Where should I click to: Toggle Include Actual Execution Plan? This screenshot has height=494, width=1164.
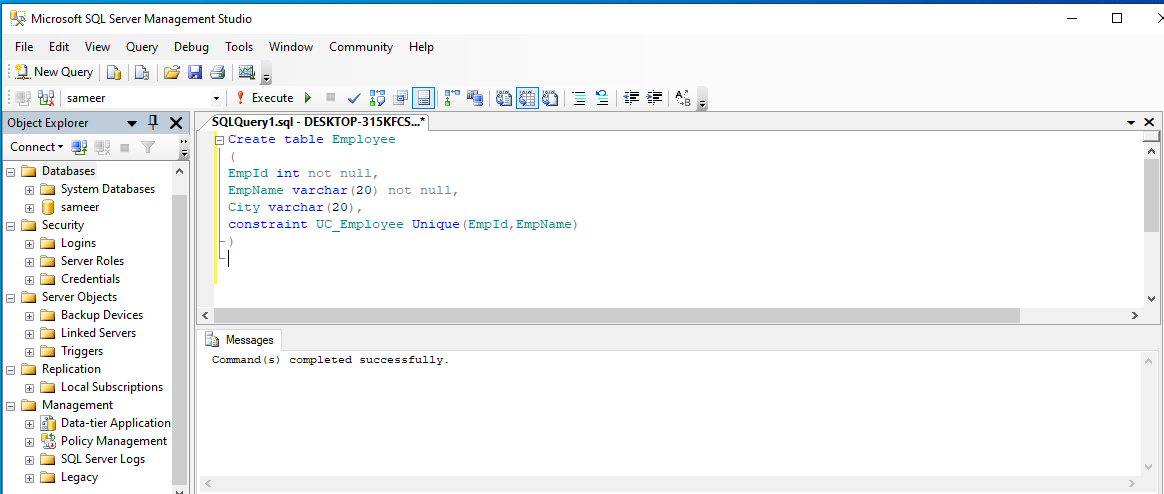pyautogui.click(x=452, y=98)
